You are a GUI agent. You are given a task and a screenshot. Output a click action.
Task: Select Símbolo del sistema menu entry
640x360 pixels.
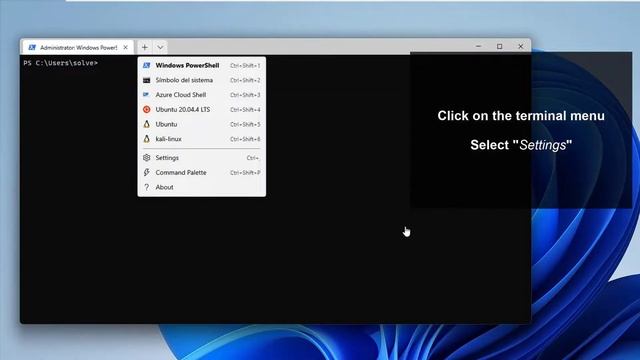click(x=202, y=80)
